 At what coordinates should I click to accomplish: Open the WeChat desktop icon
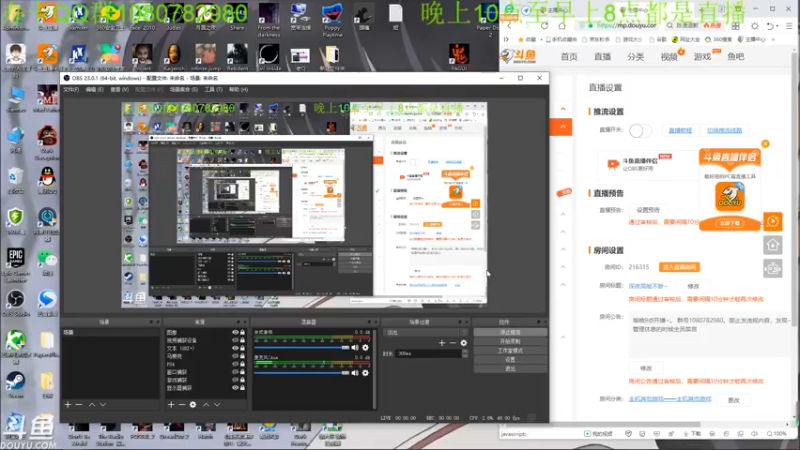click(x=47, y=262)
